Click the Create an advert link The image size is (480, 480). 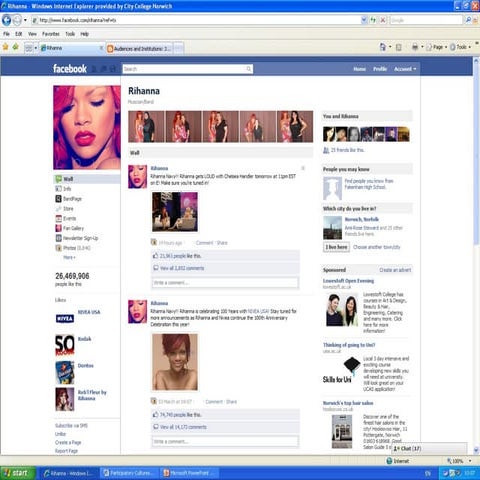395,270
